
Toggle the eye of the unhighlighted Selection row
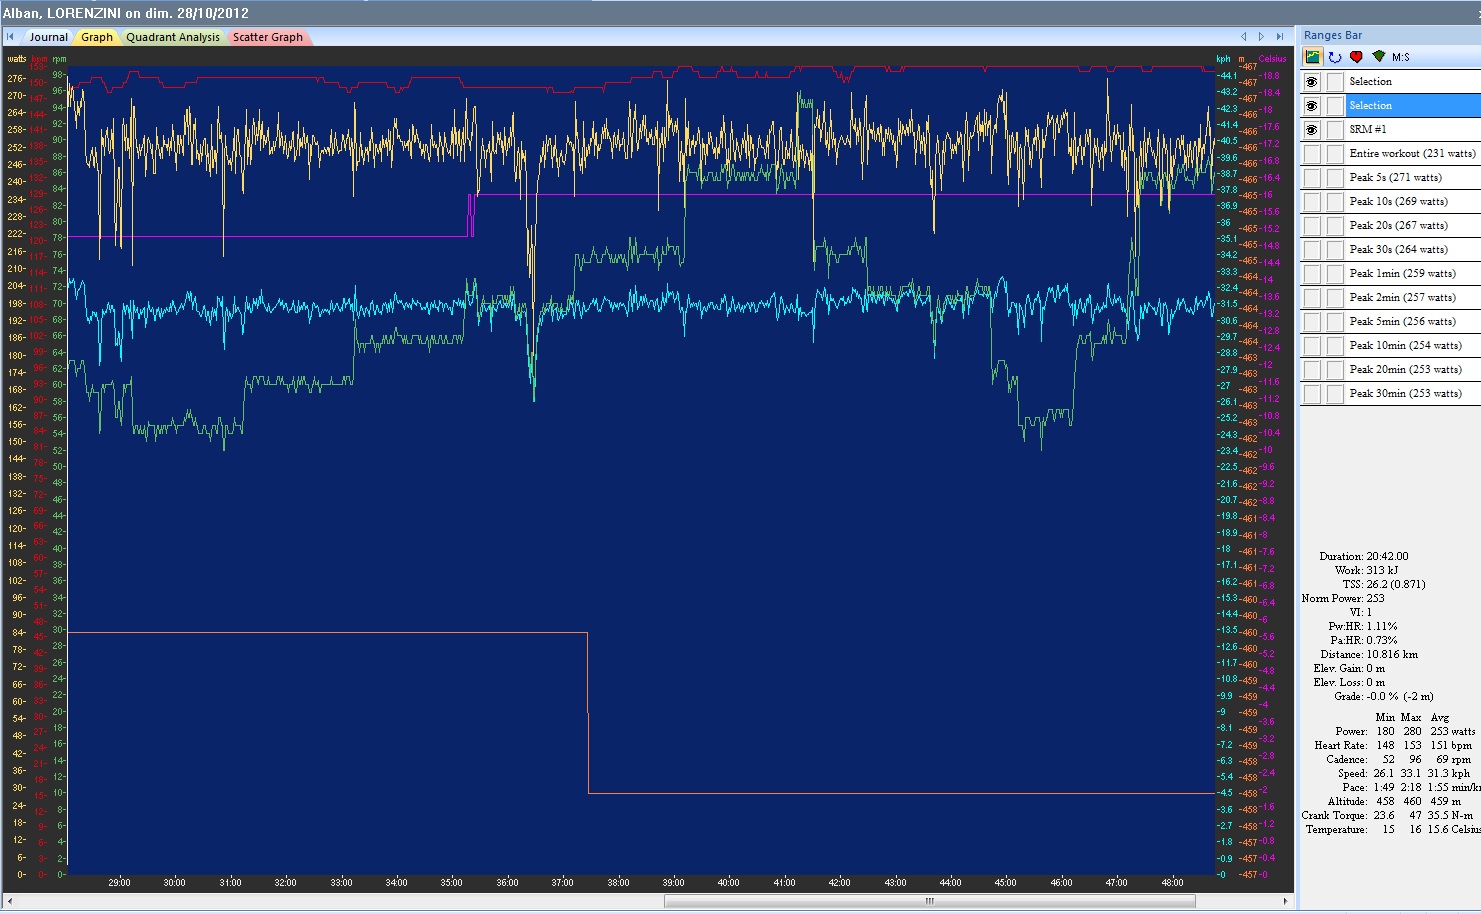pyautogui.click(x=1312, y=82)
